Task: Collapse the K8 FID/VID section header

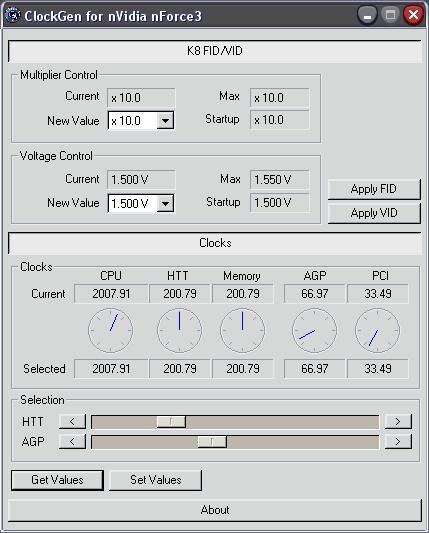Action: pyautogui.click(x=214, y=51)
